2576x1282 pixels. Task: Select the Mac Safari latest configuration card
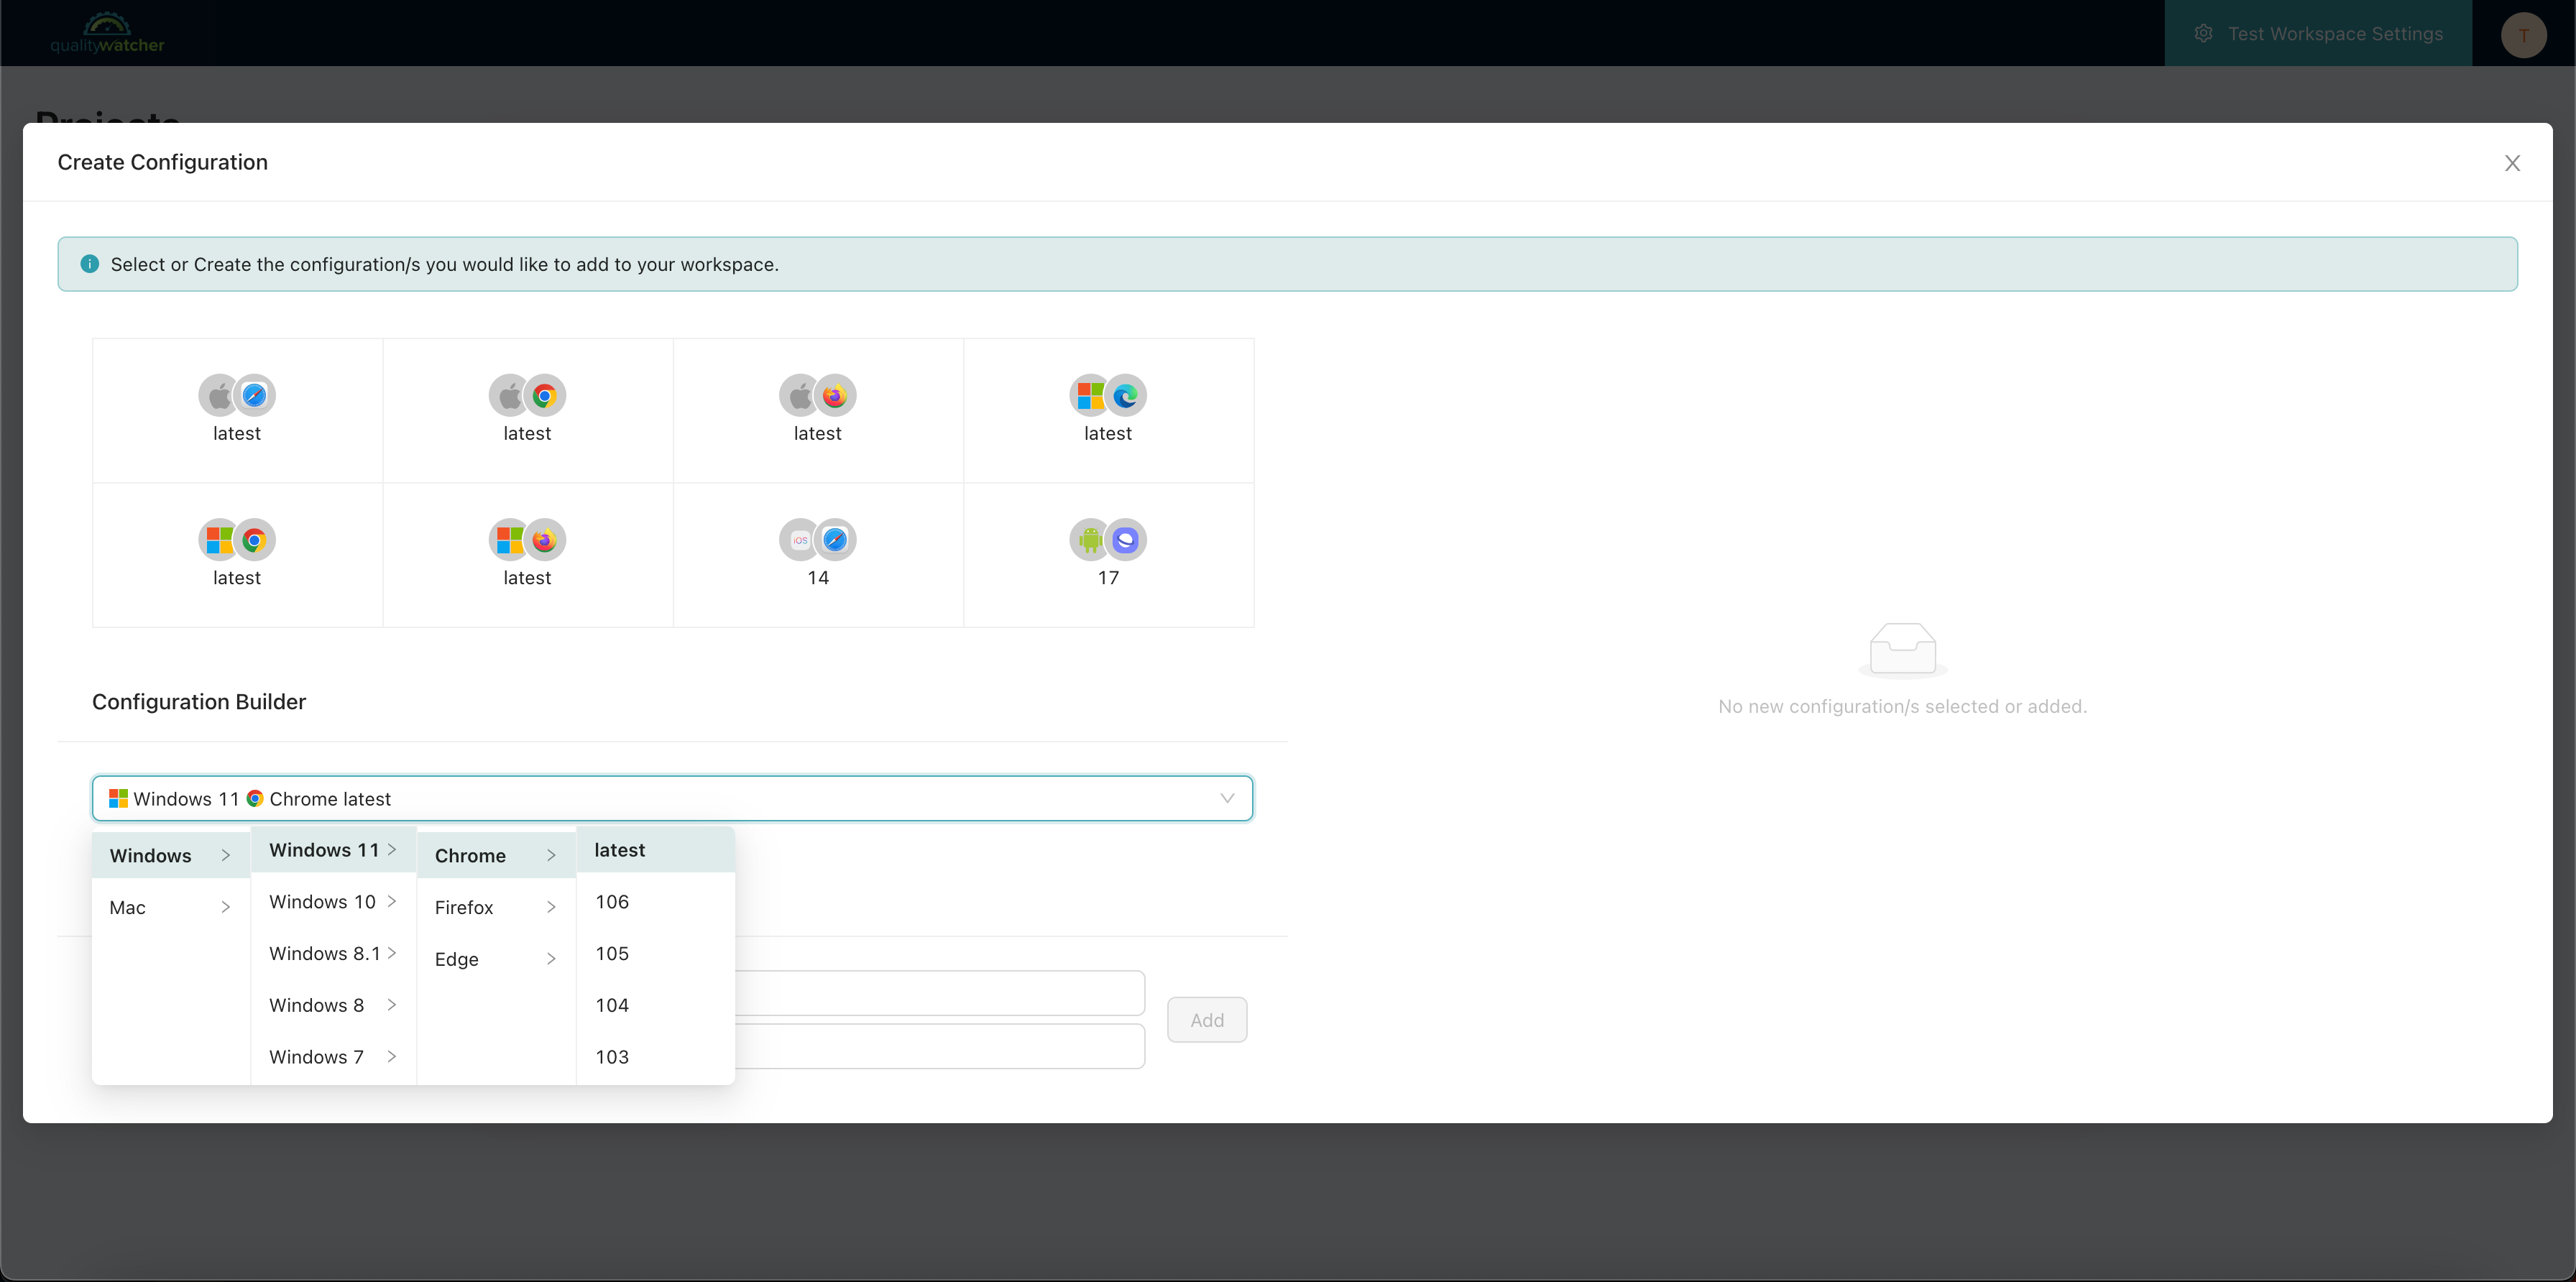237,410
